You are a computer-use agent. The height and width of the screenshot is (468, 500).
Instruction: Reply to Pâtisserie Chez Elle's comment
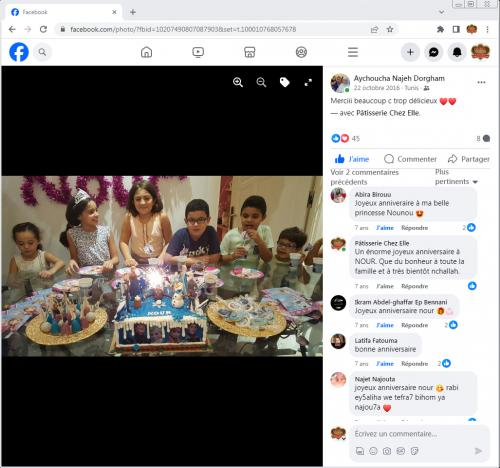(x=414, y=286)
